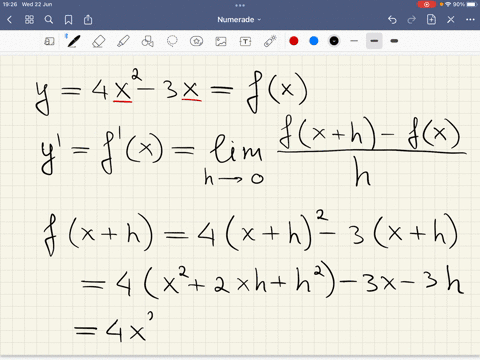Open the Numerade document title dropdown
Image resolution: width=480 pixels, height=360 pixels.
(x=239, y=20)
